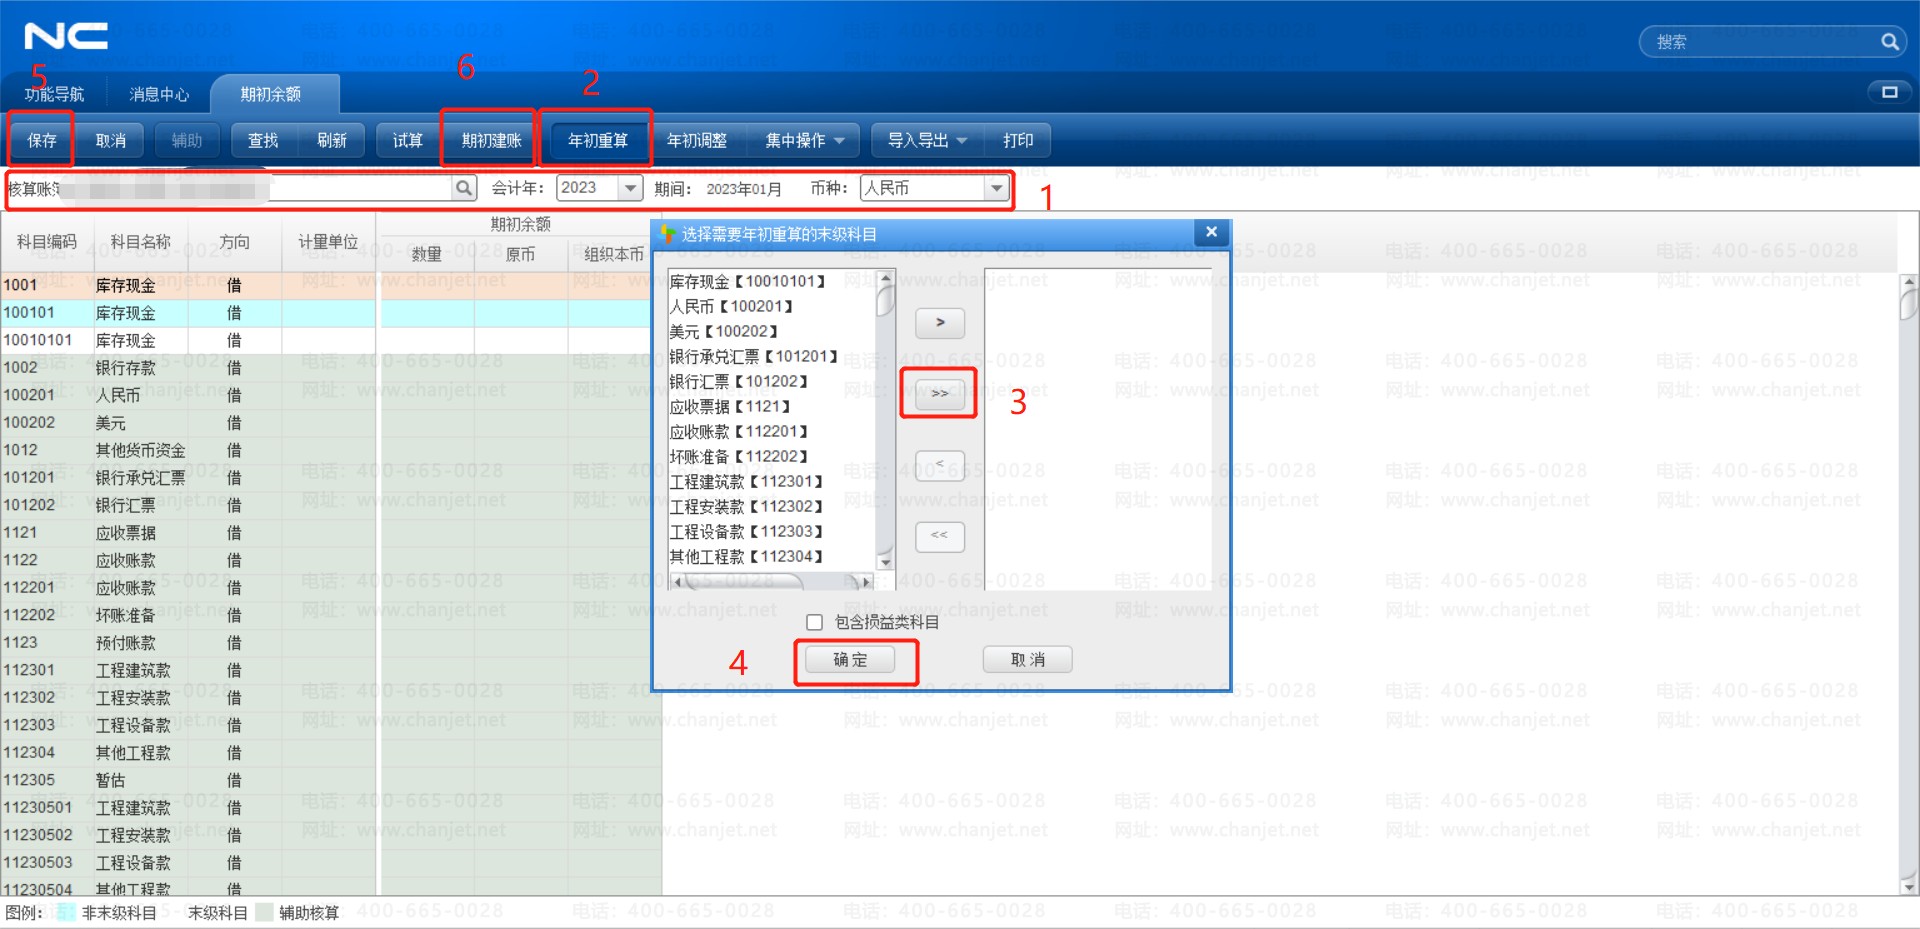The image size is (1920, 929).
Task: Click the 方向 column header
Action: click(x=235, y=242)
